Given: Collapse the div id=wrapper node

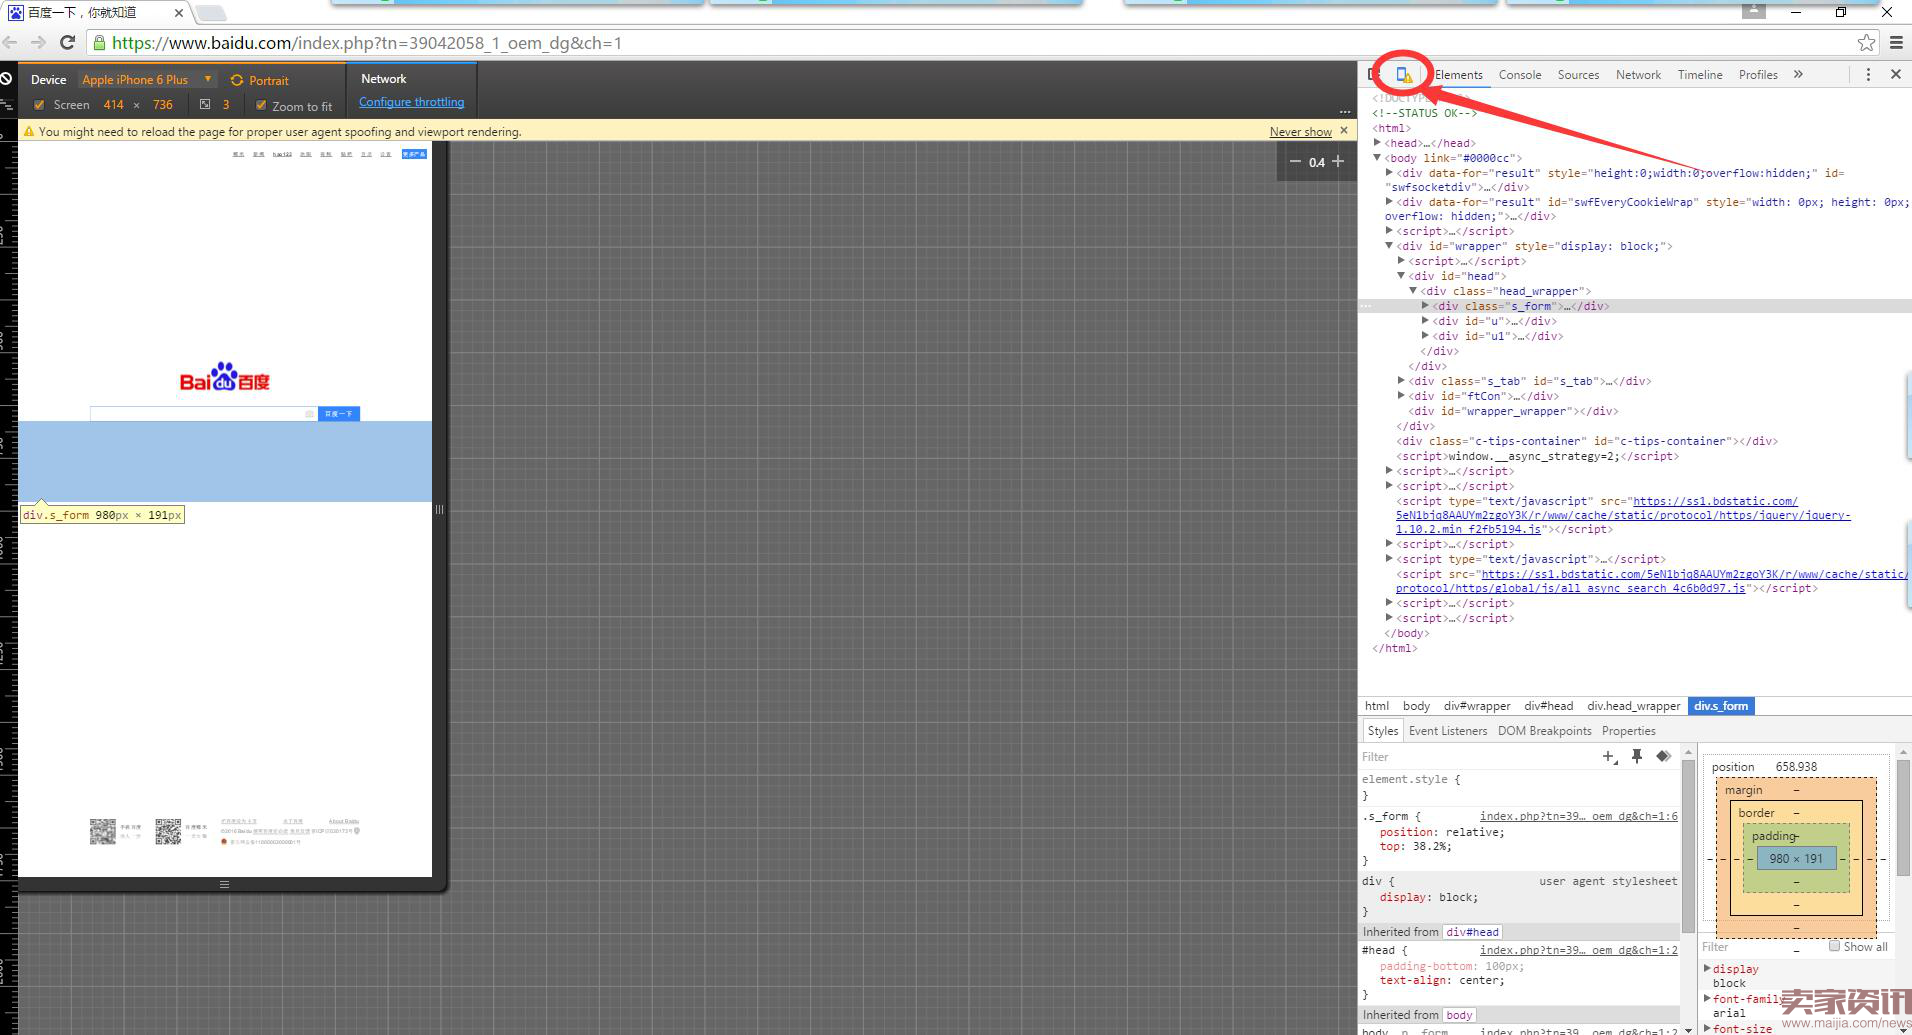Looking at the screenshot, I should (1389, 246).
